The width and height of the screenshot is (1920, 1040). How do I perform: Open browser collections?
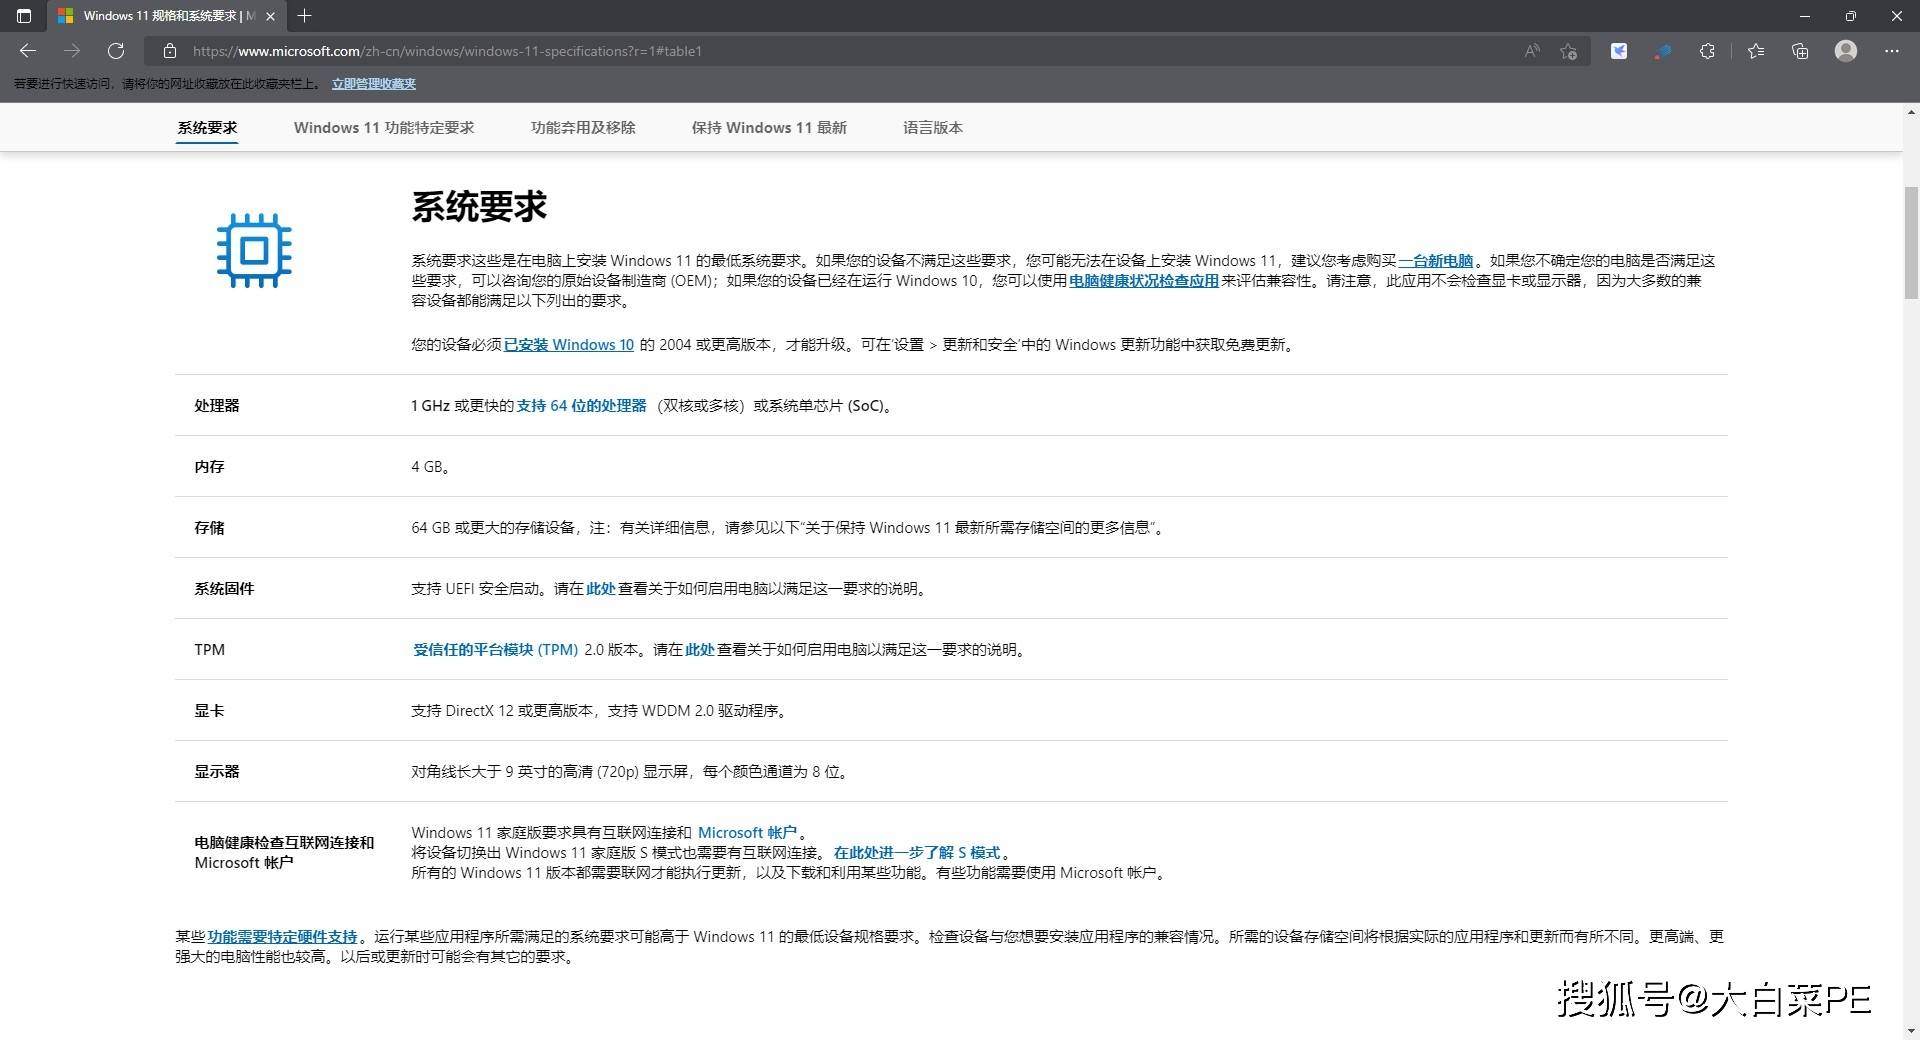coord(1800,51)
